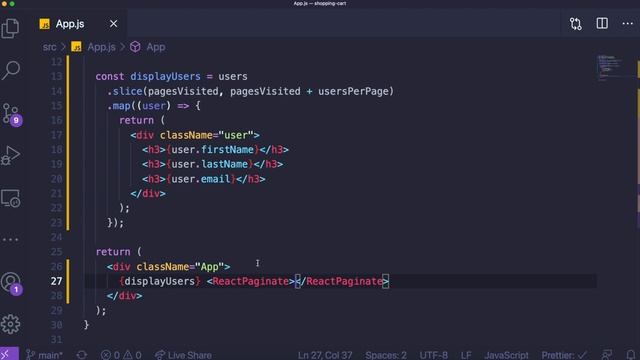Click displayUsers variable on line 13
Screen dimensions: 640x360
pyautogui.click(x=165, y=76)
